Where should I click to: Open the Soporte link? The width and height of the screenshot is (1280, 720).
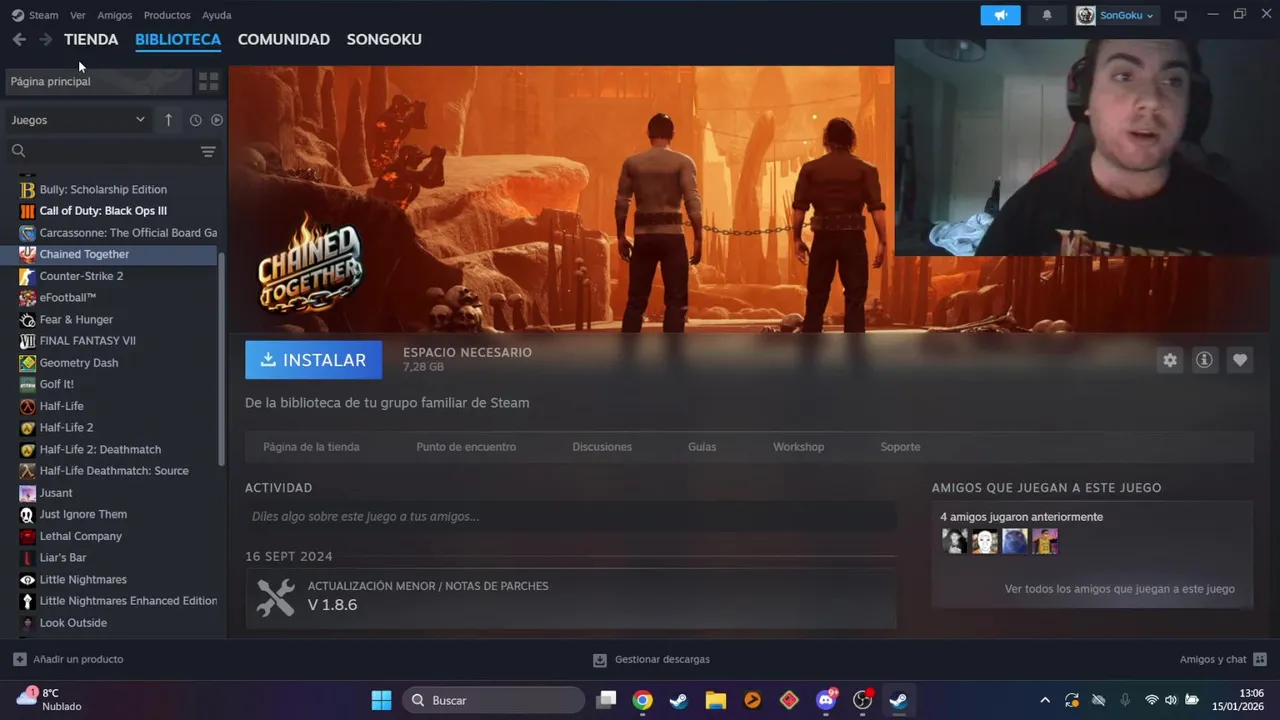coord(900,447)
